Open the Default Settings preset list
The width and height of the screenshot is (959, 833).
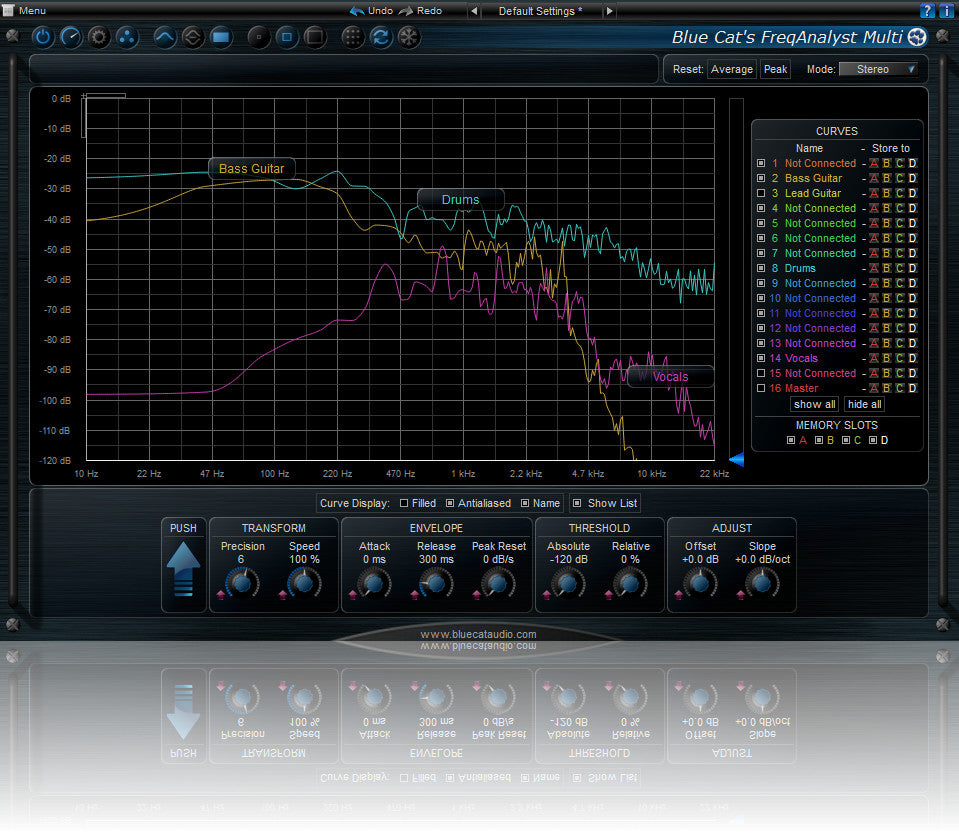[x=541, y=11]
